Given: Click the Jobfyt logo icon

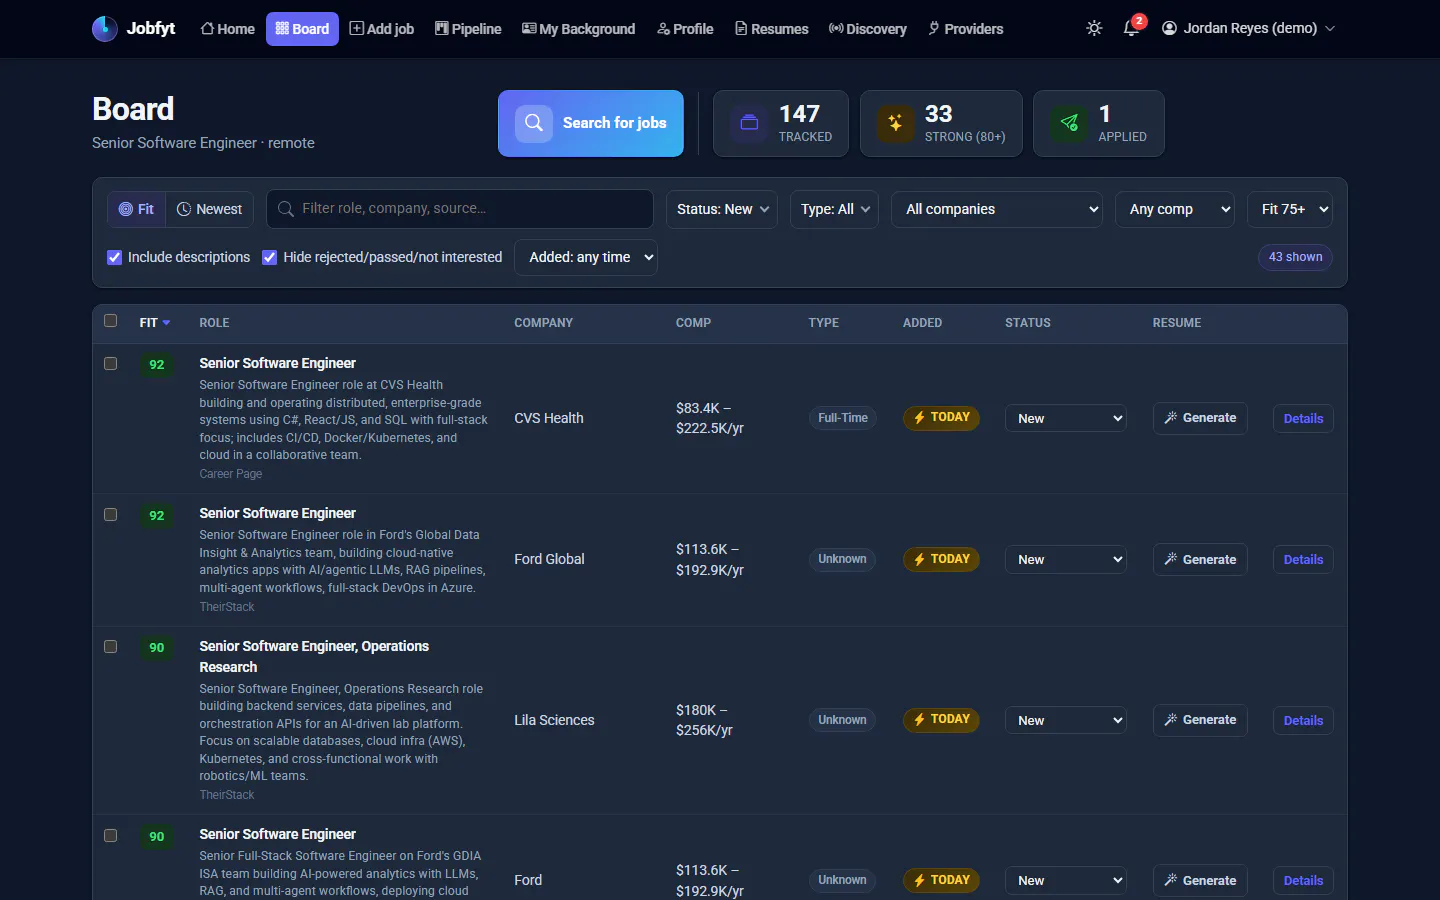Looking at the screenshot, I should pyautogui.click(x=105, y=29).
